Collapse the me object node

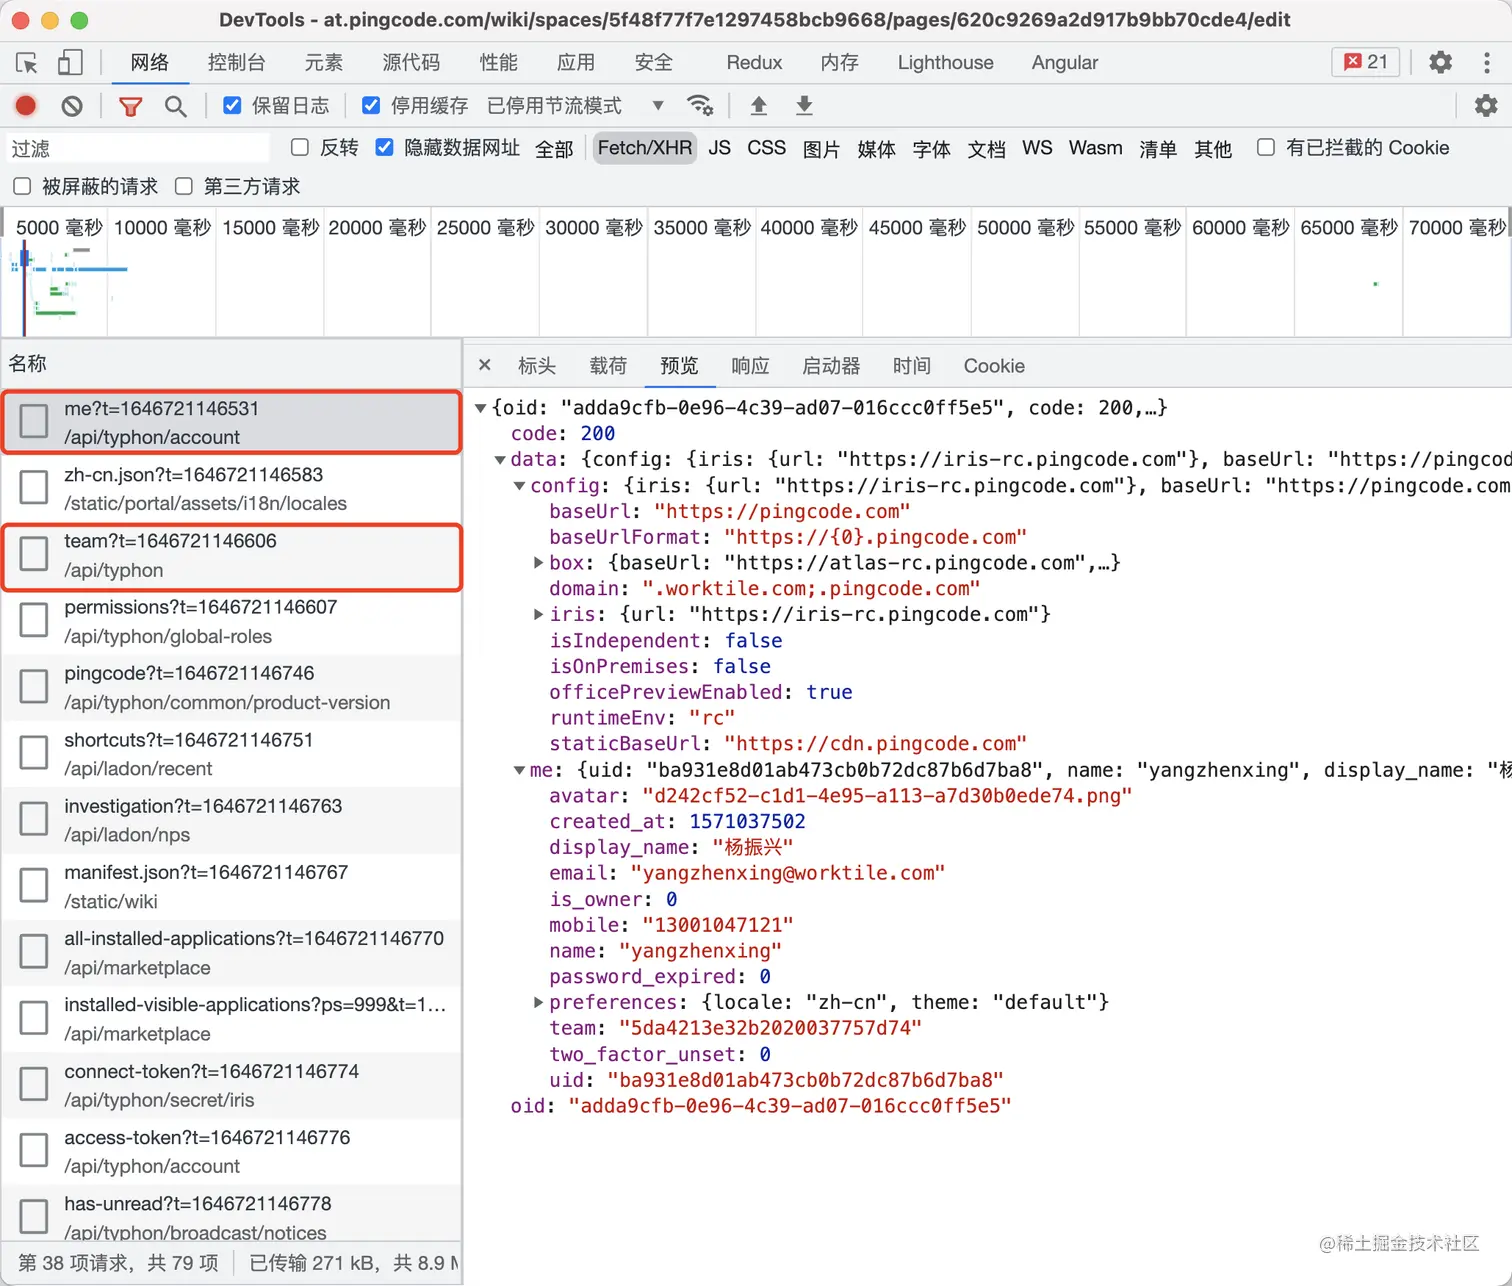click(519, 770)
